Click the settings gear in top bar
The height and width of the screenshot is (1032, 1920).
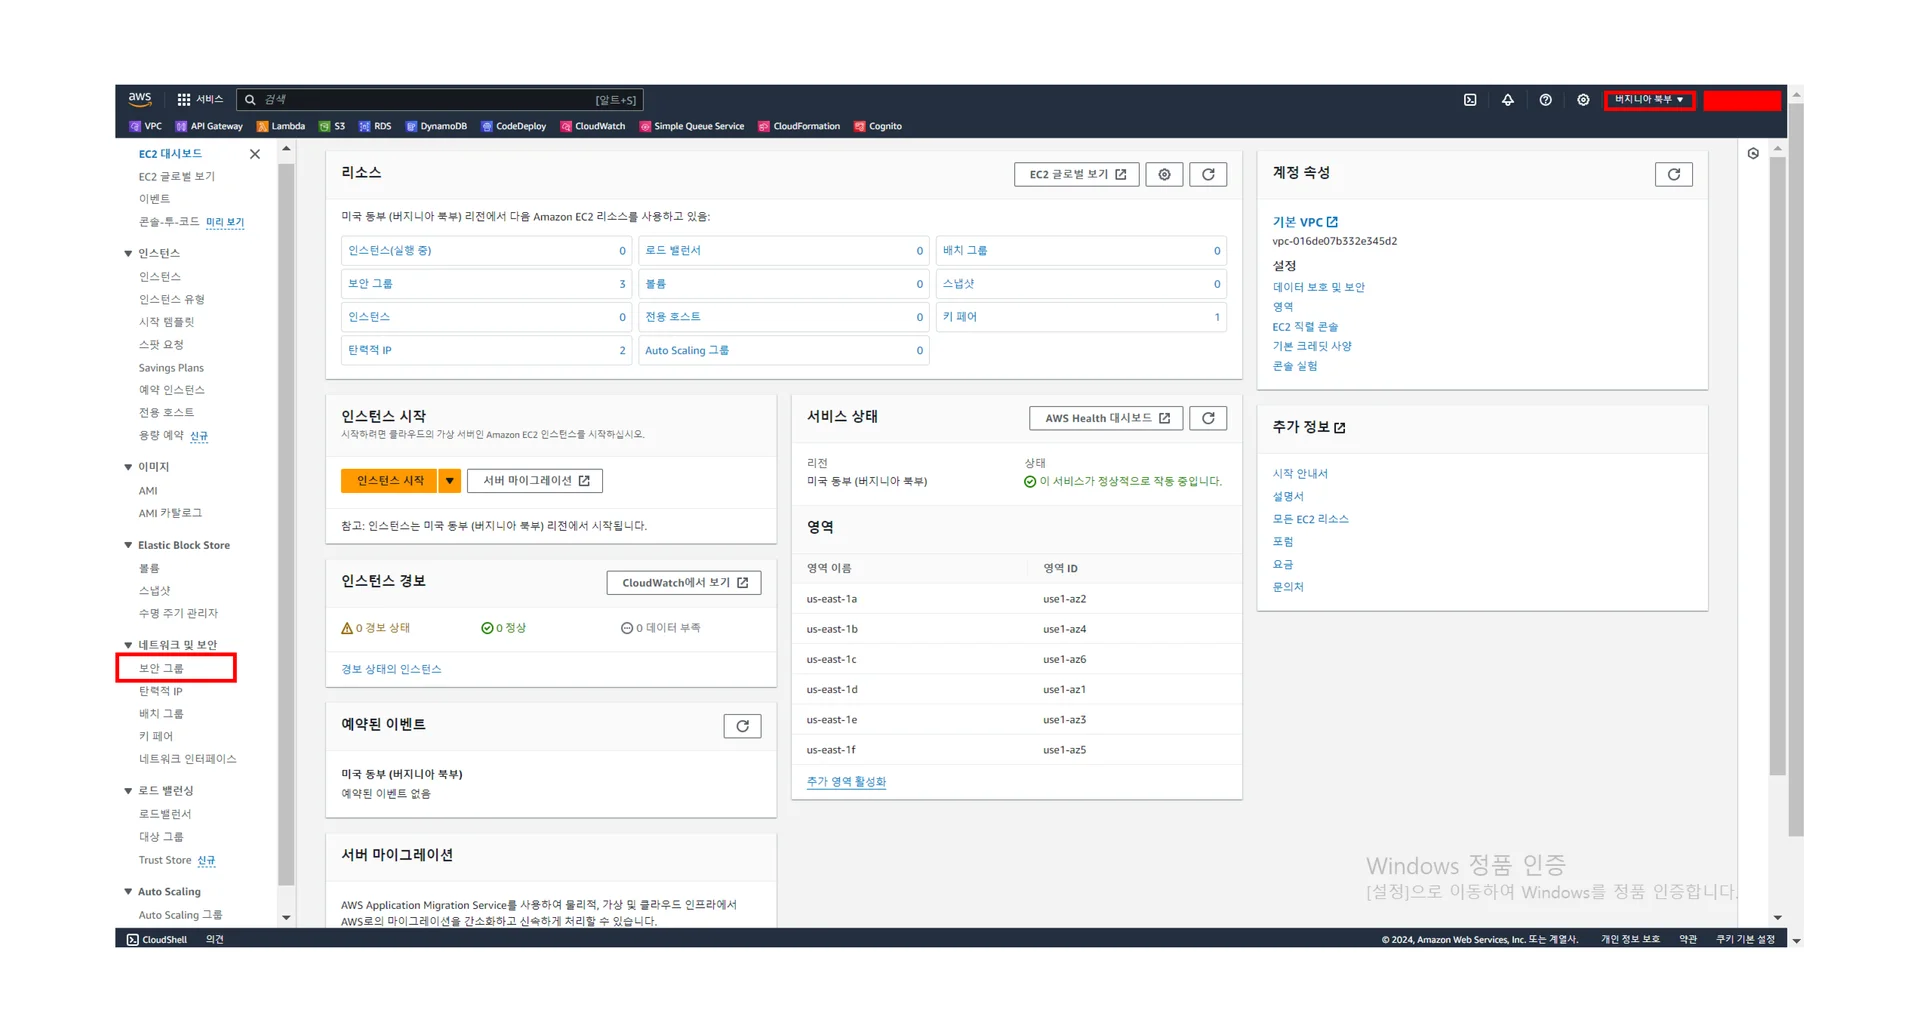coord(1583,100)
